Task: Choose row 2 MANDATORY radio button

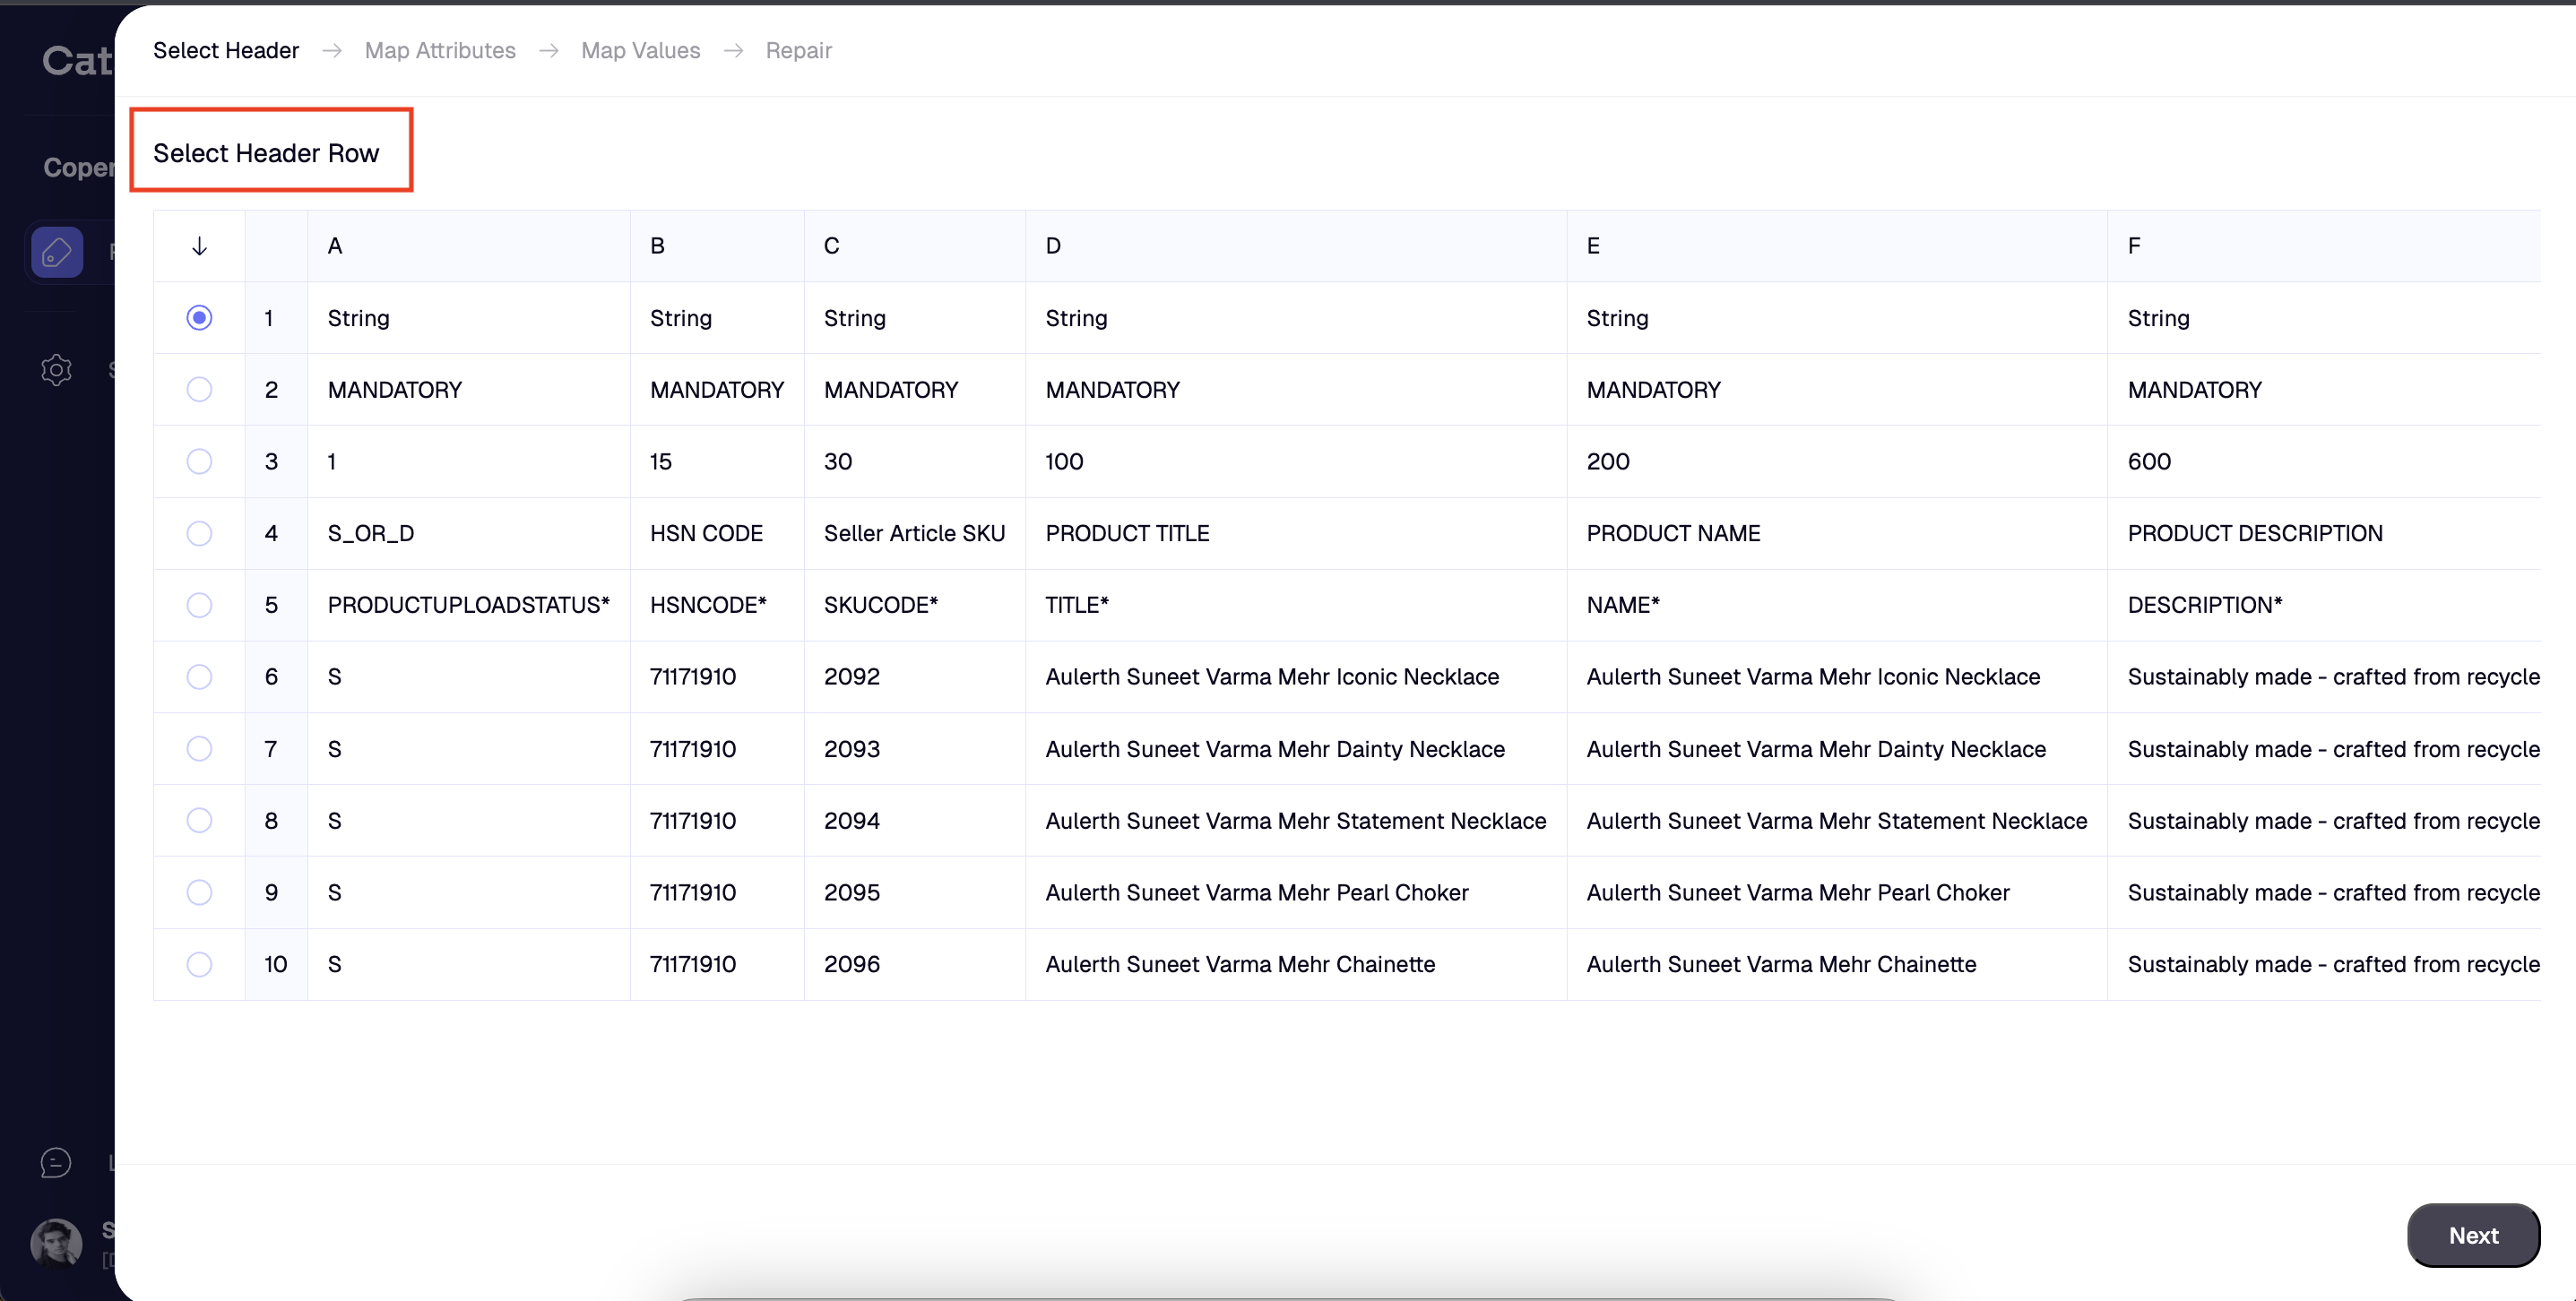Action: tap(199, 389)
